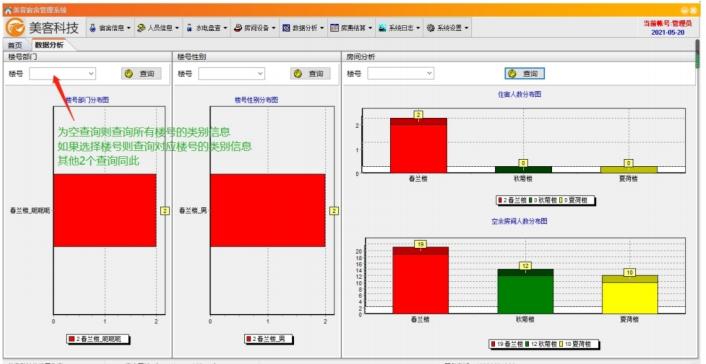The height and width of the screenshot is (364, 706).
Task: Click the title of the lower-right room chart
Action: pyautogui.click(x=519, y=222)
